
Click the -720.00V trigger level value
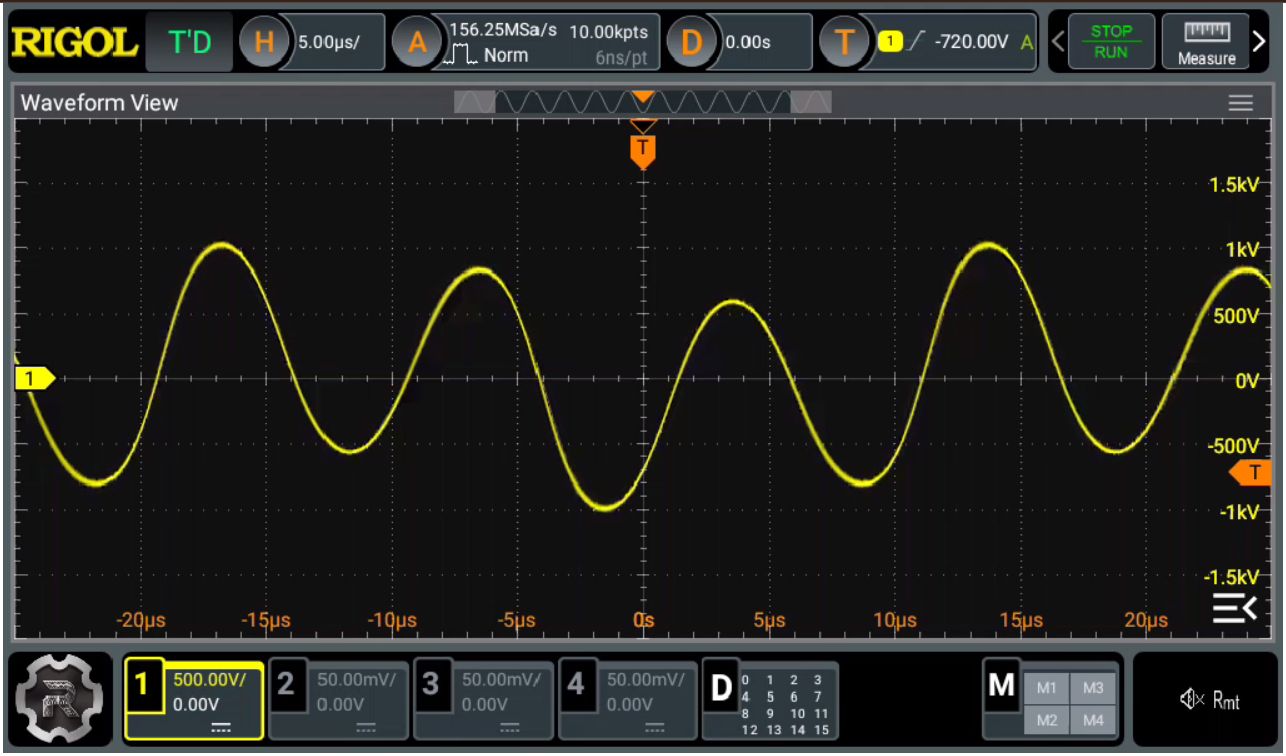click(971, 42)
